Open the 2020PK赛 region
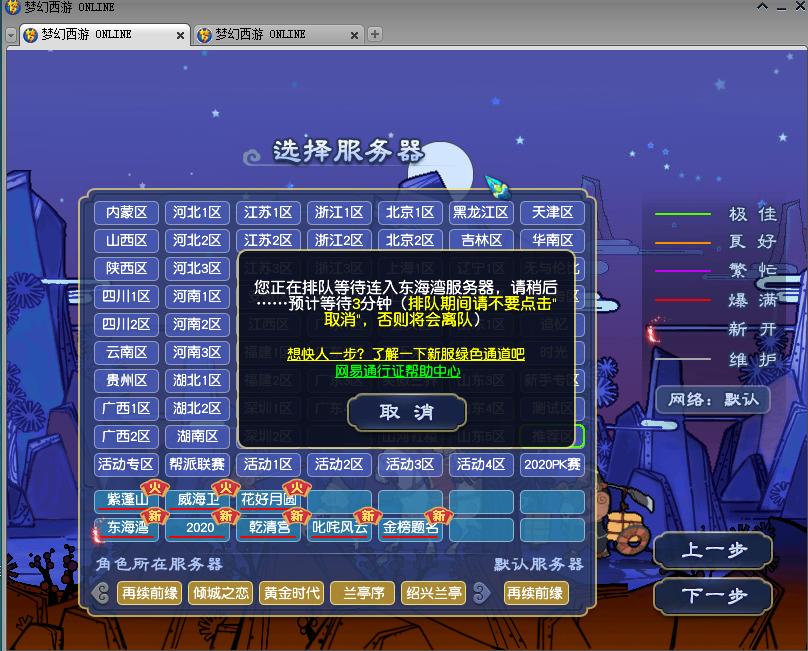The width and height of the screenshot is (808, 651). (552, 464)
